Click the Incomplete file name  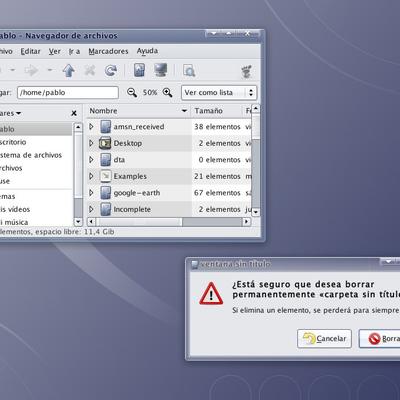point(132,209)
